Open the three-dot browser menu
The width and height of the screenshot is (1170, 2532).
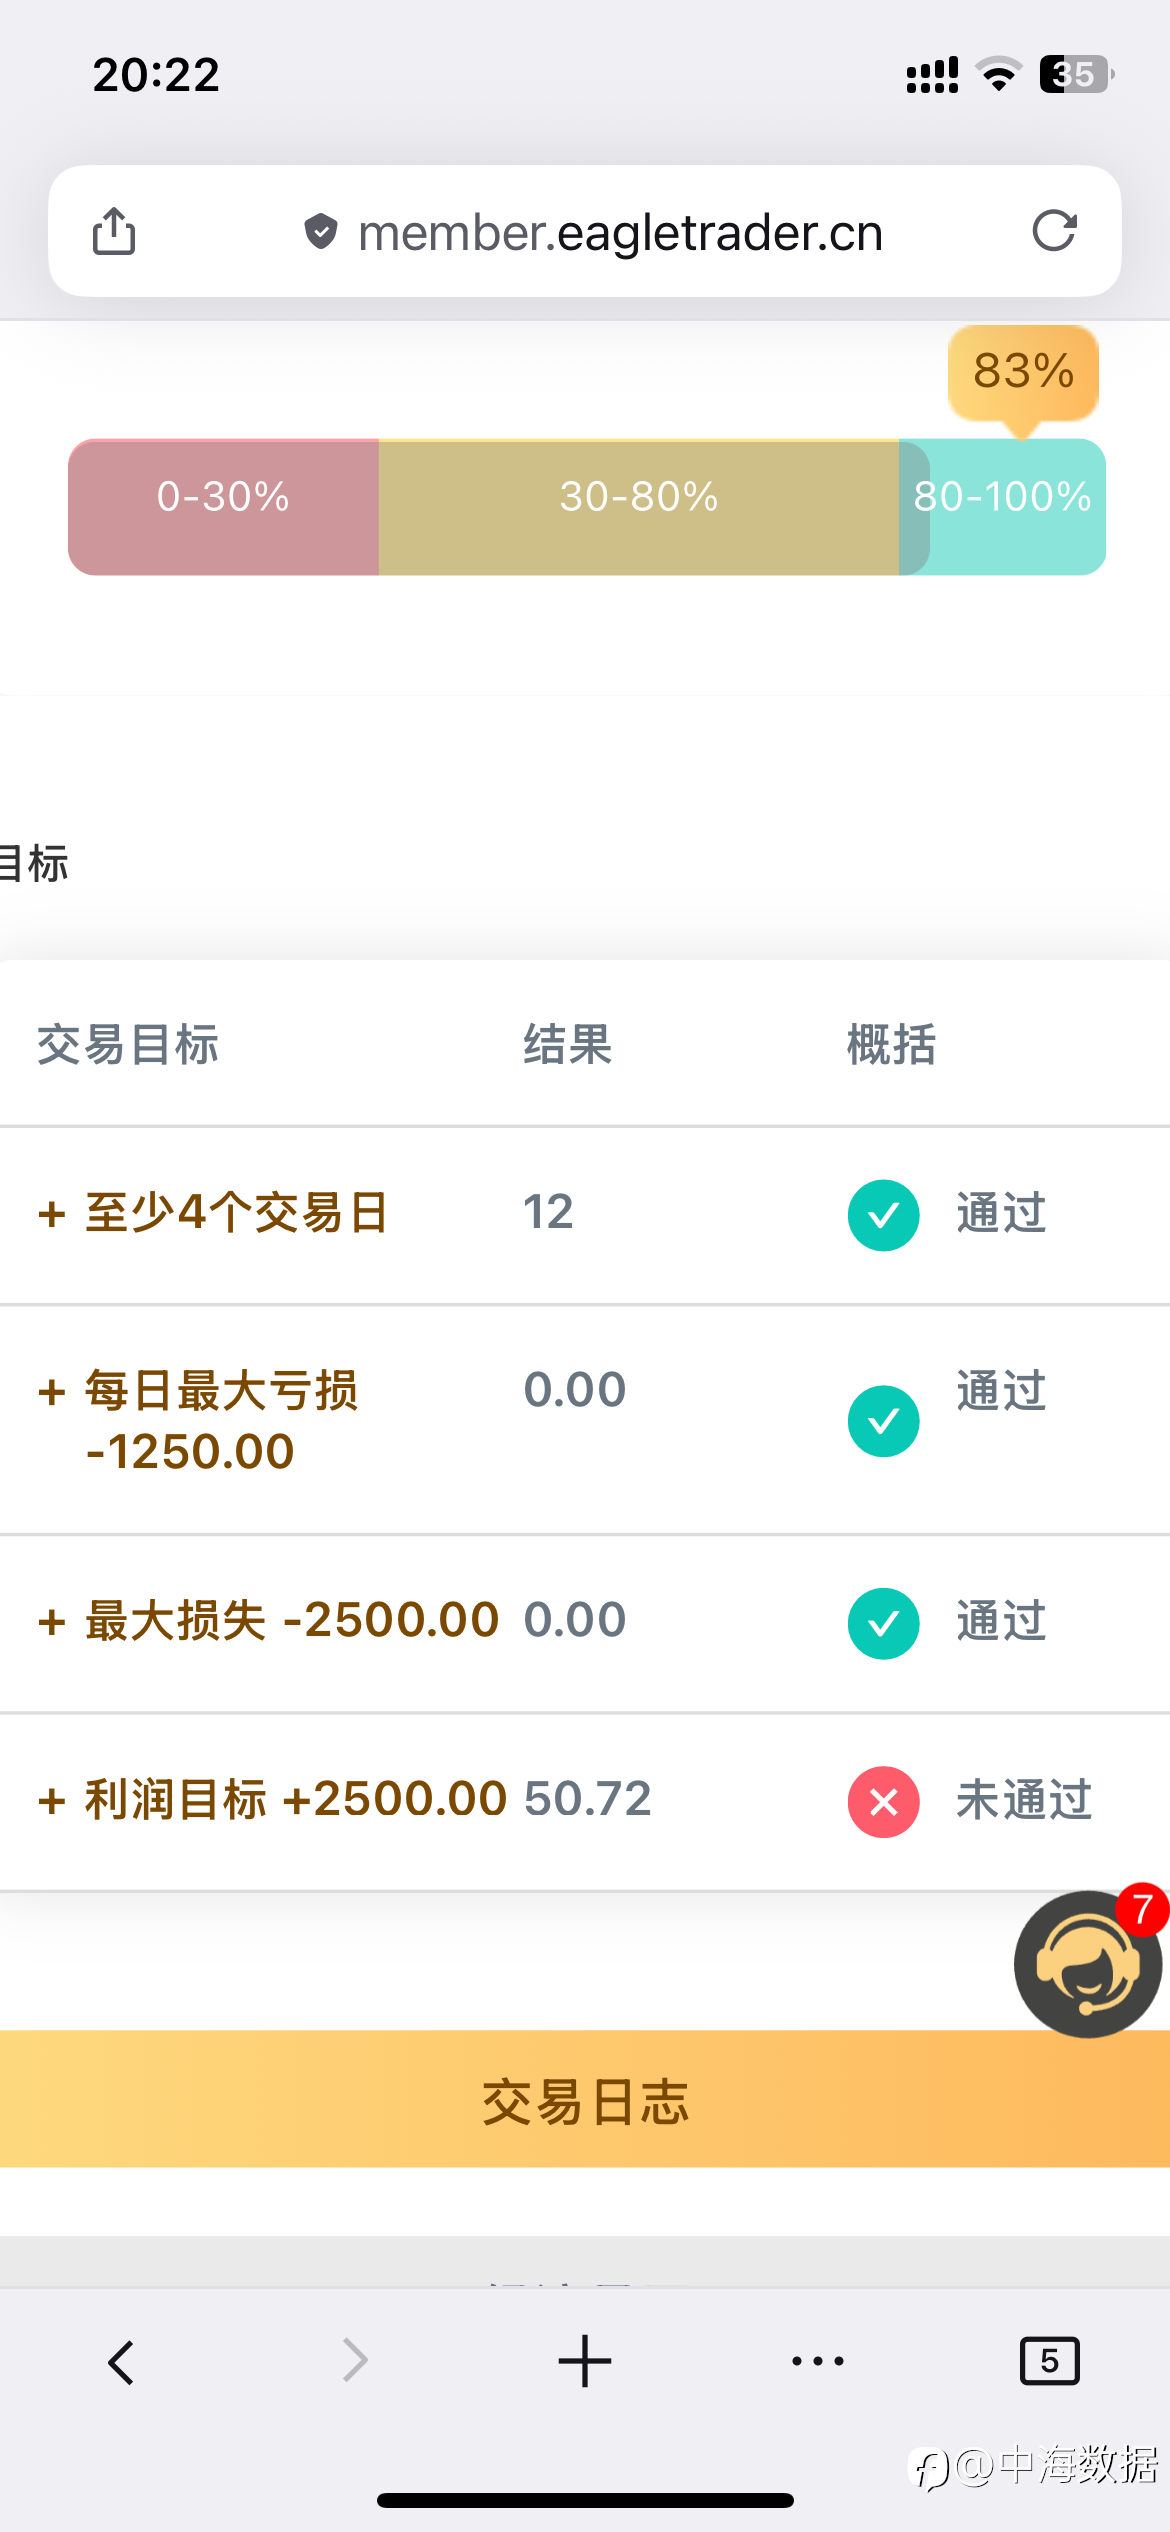[x=817, y=2362]
